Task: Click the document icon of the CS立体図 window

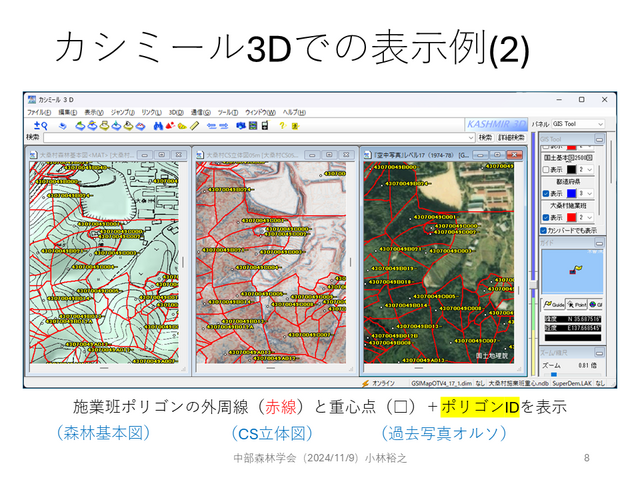Action: click(x=200, y=155)
